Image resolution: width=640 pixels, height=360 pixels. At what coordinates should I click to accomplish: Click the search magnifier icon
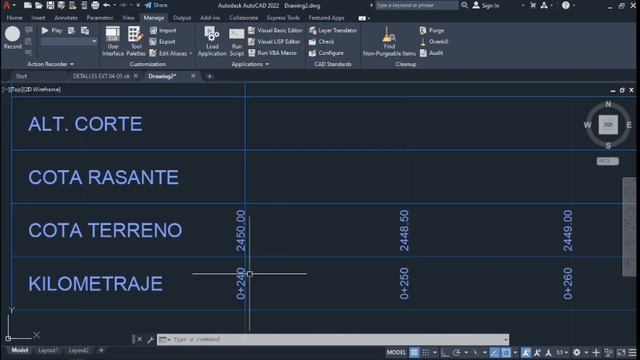[464, 5]
